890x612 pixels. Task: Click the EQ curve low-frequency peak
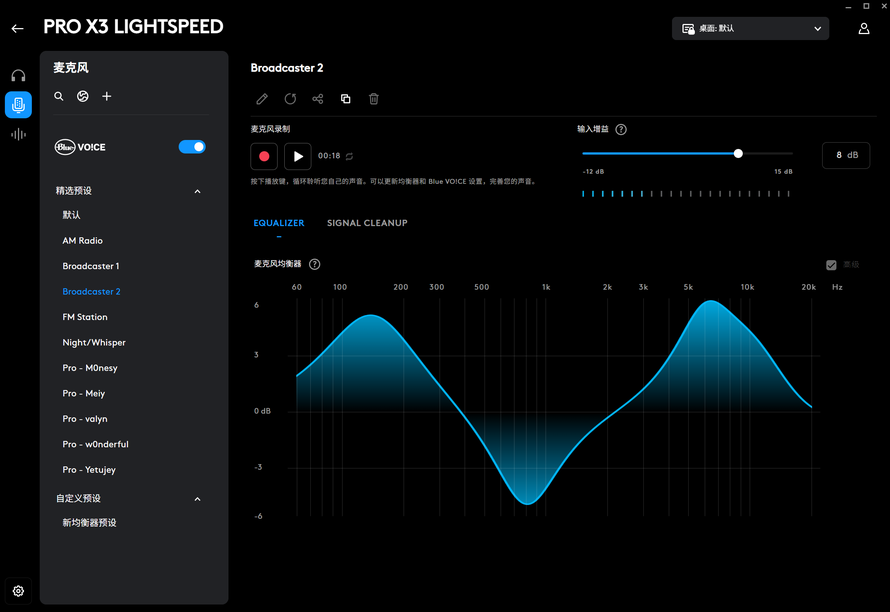[x=370, y=316]
